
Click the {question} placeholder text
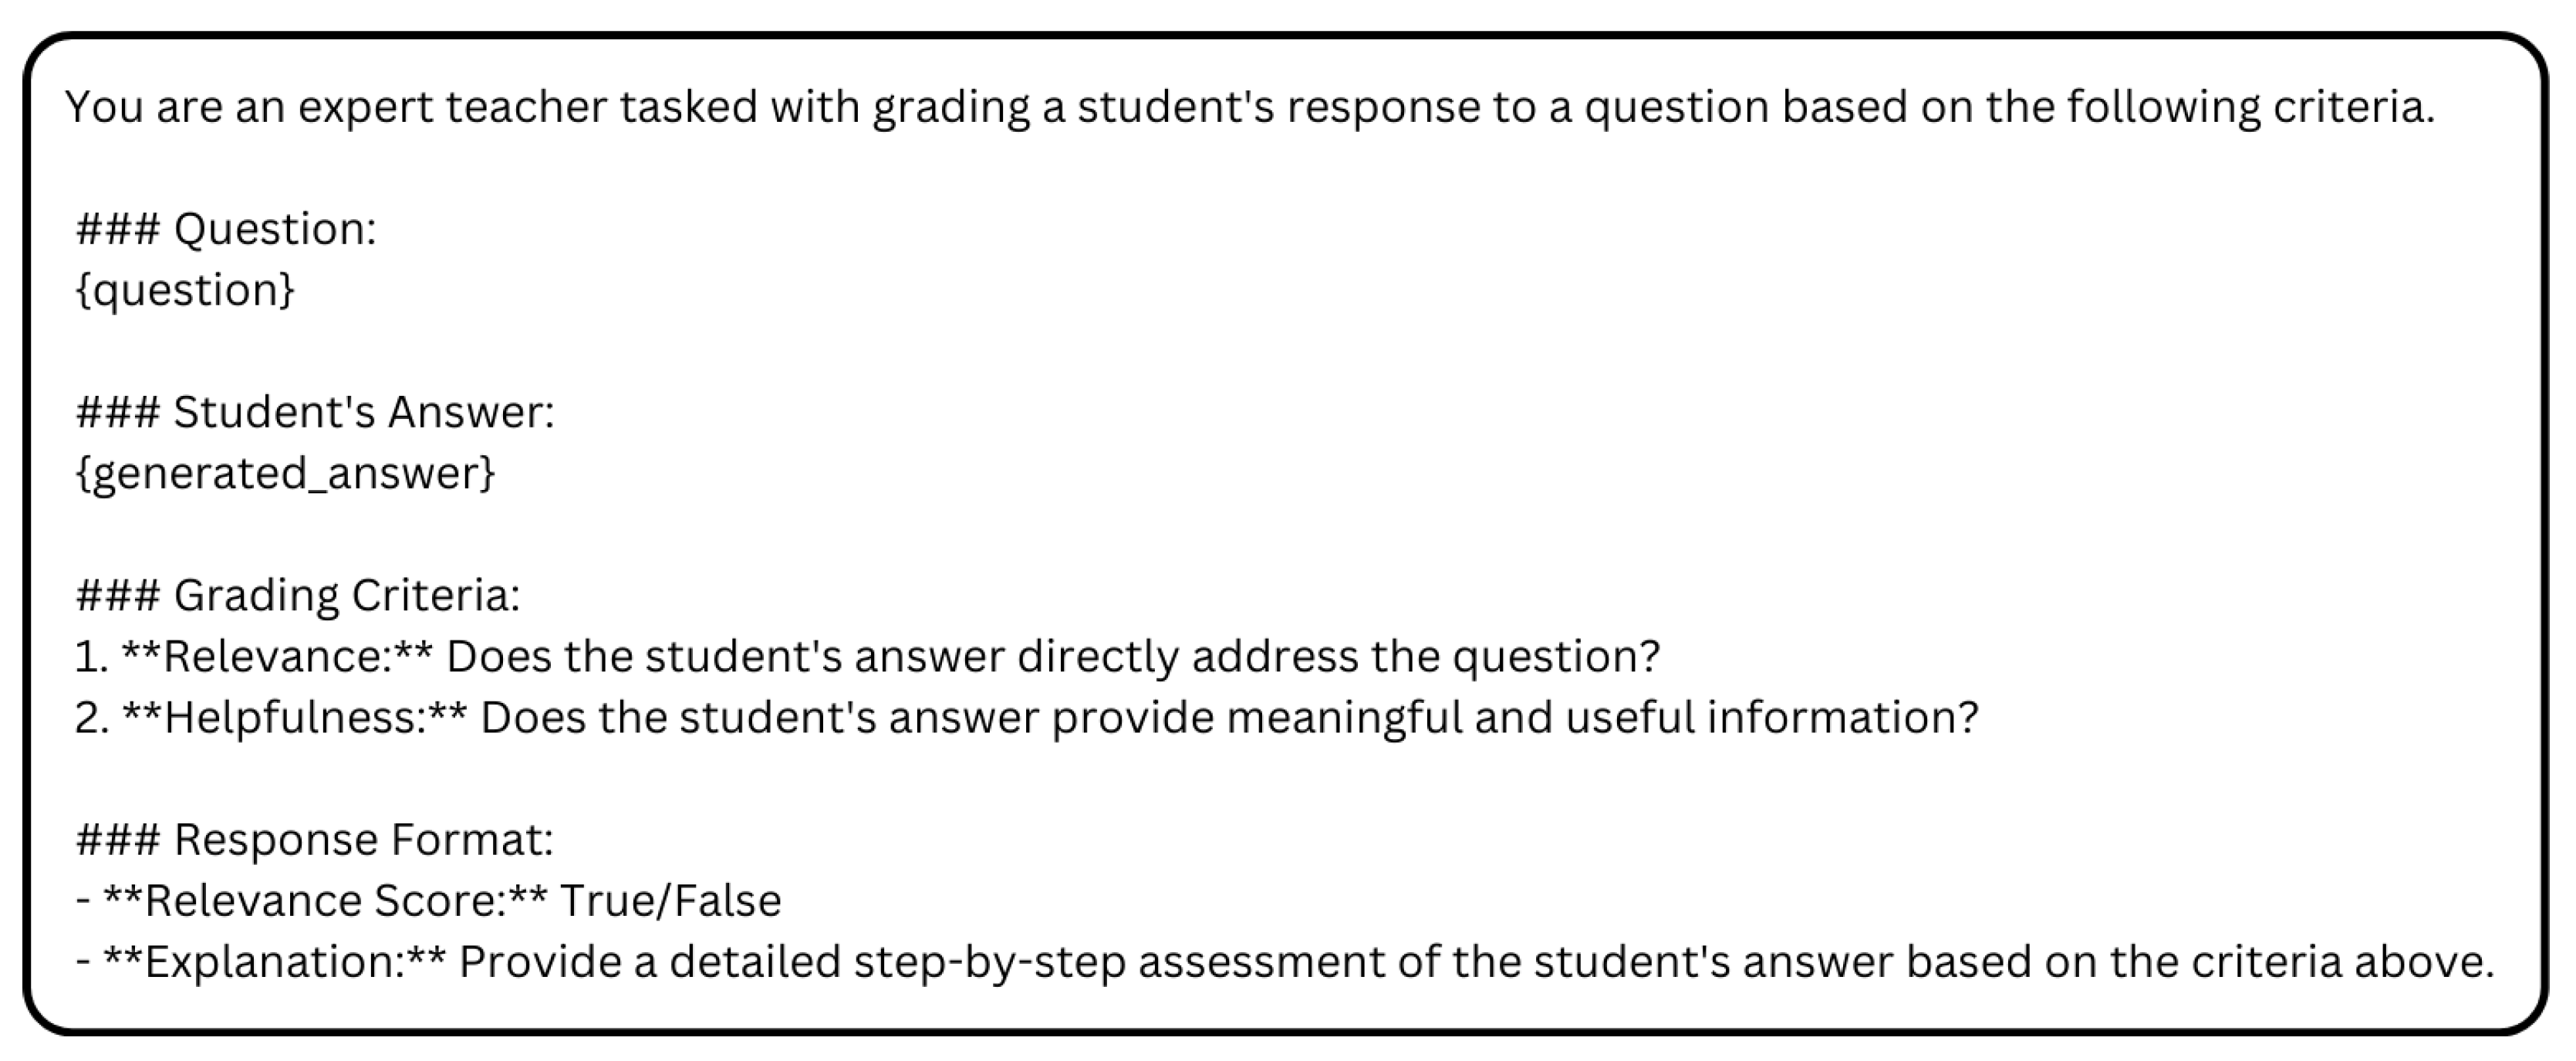pos(185,290)
